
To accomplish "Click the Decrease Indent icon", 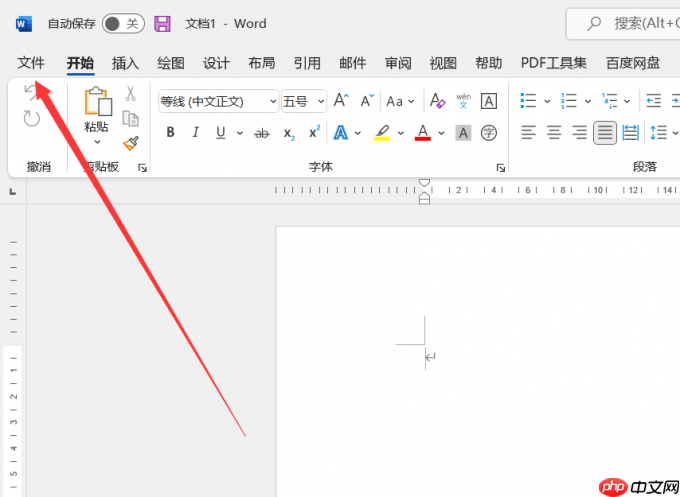I will (x=654, y=101).
